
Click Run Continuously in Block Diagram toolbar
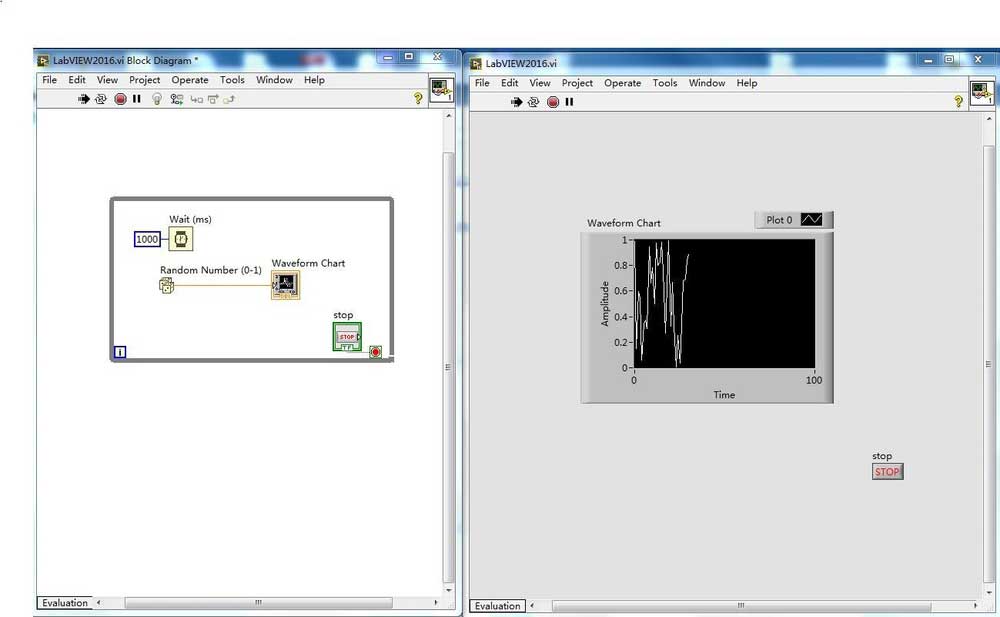click(x=101, y=99)
